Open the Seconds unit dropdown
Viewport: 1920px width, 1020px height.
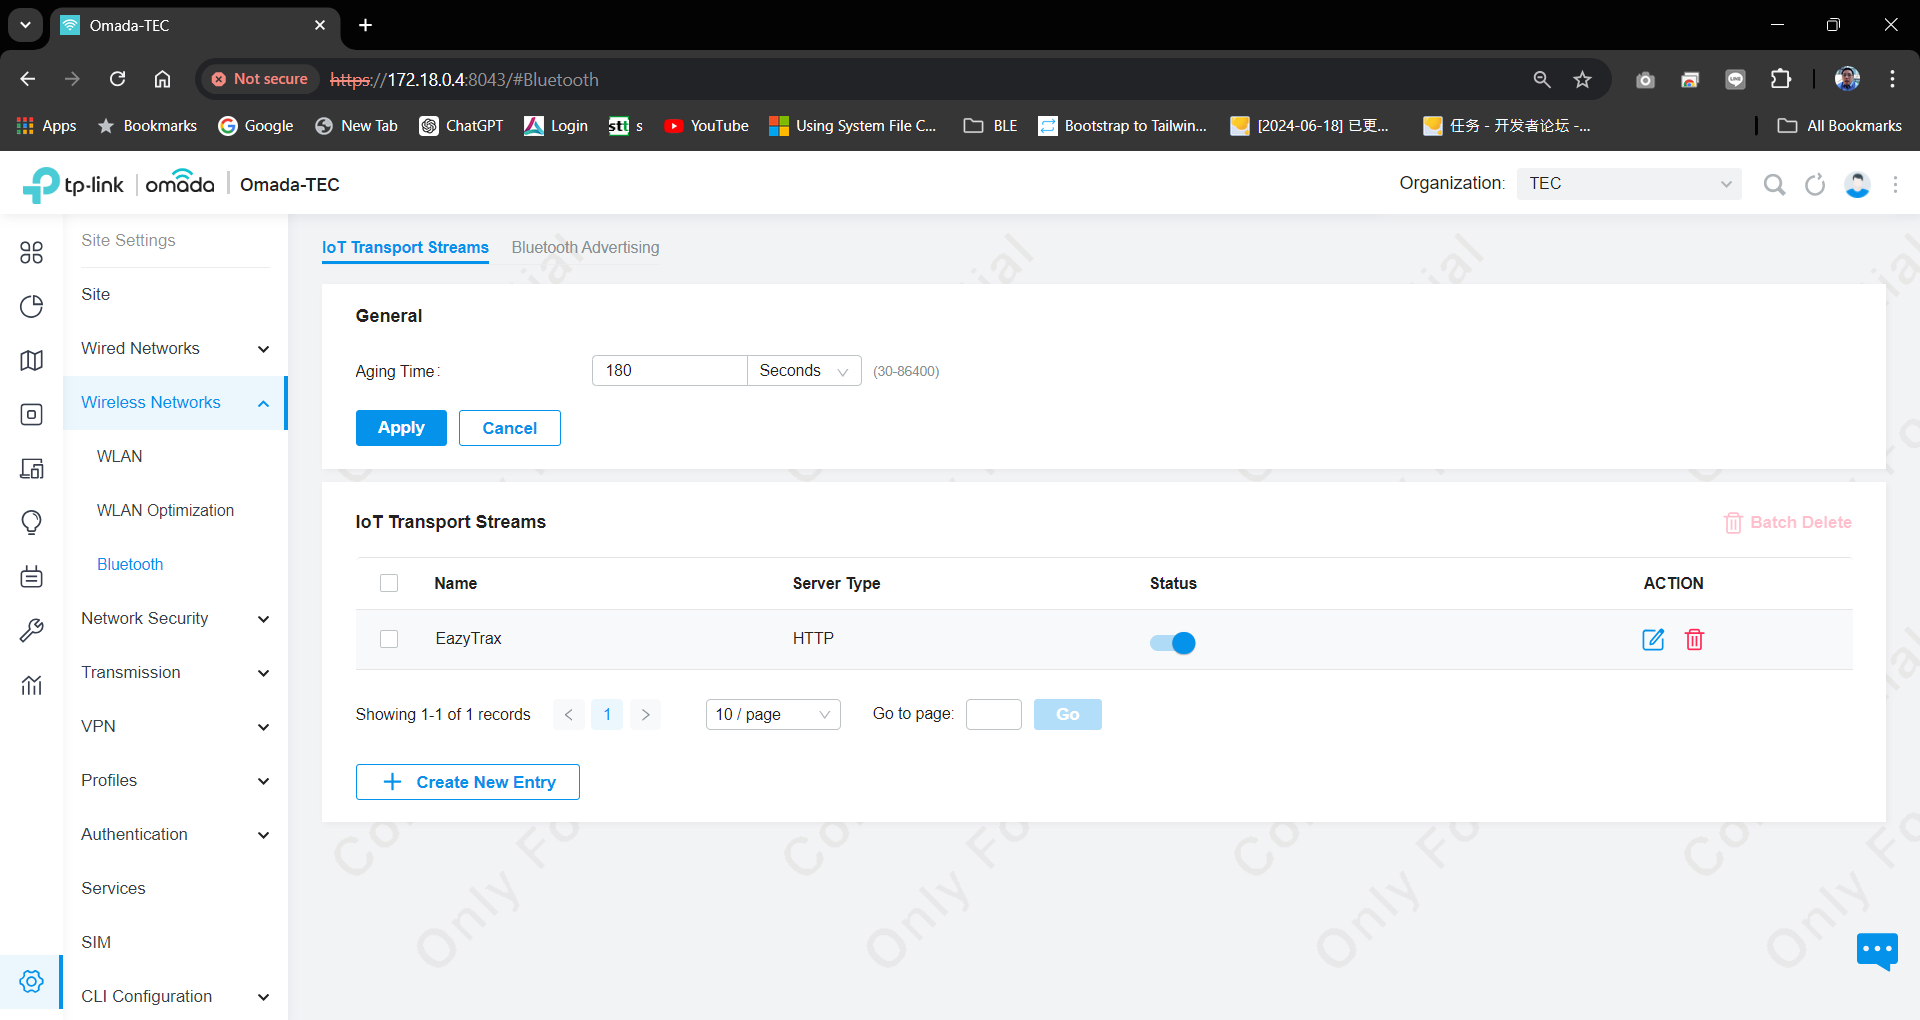pos(804,370)
